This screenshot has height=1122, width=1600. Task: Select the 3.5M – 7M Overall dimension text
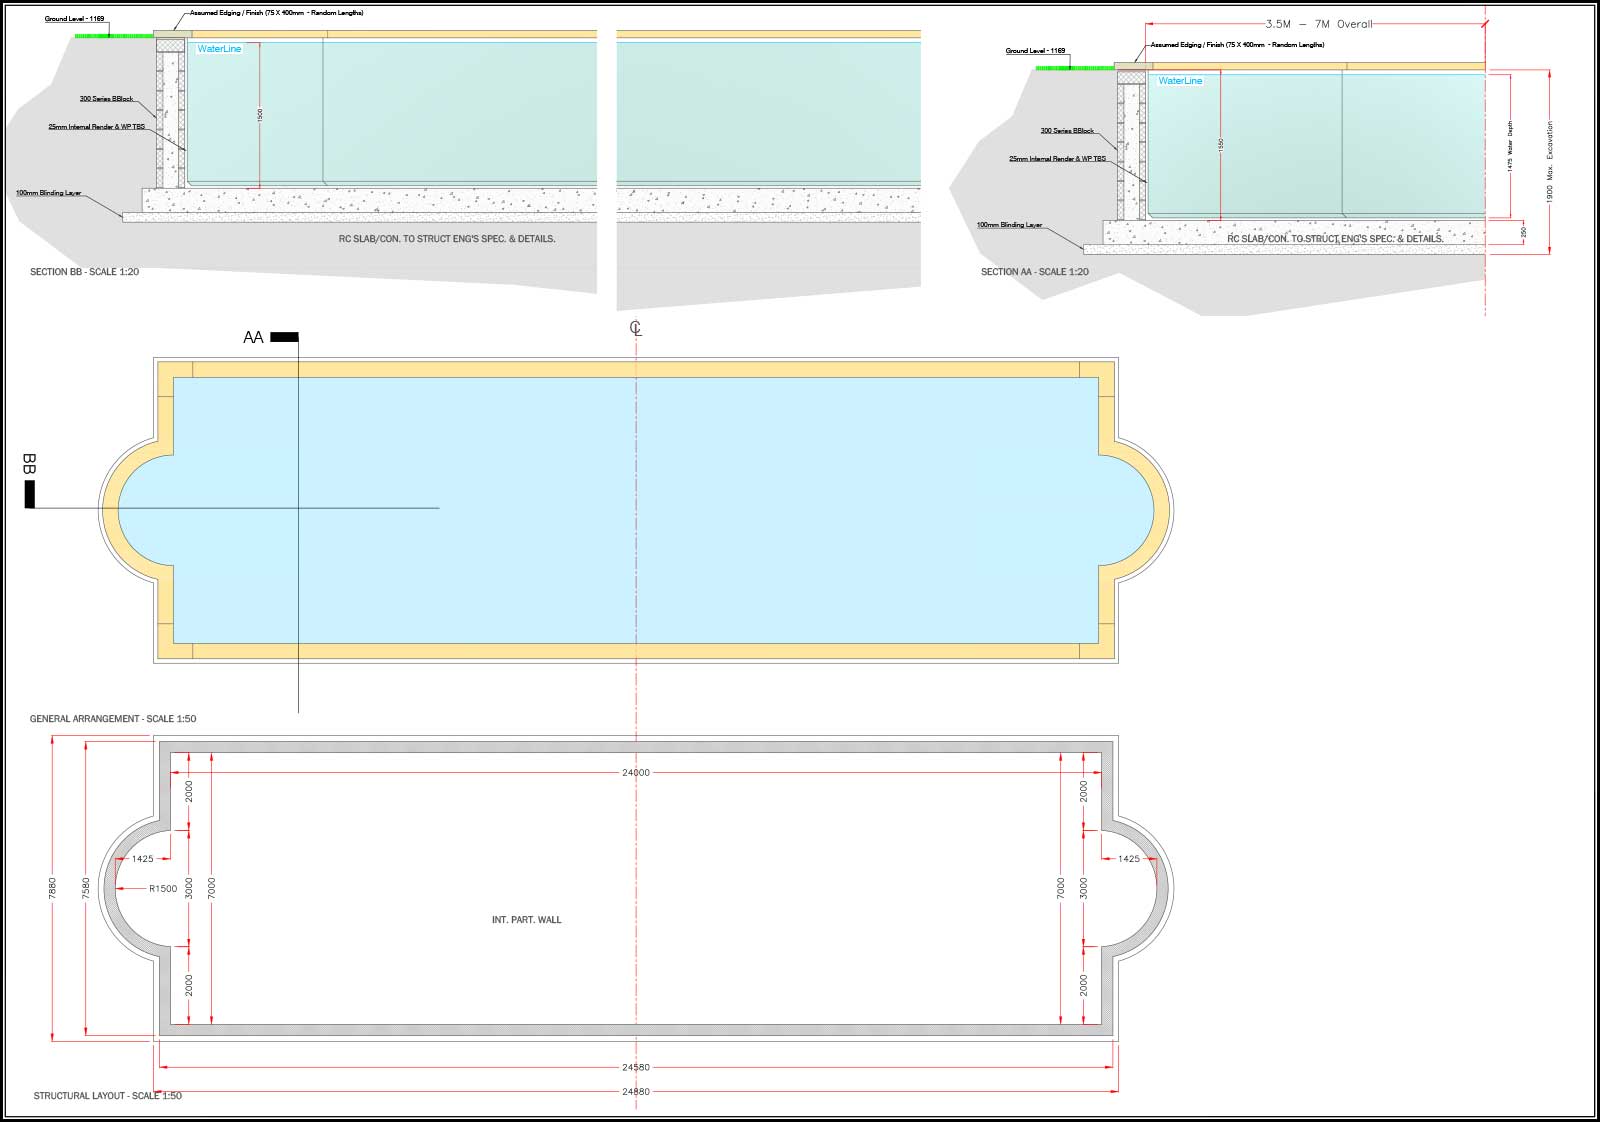tap(1318, 24)
